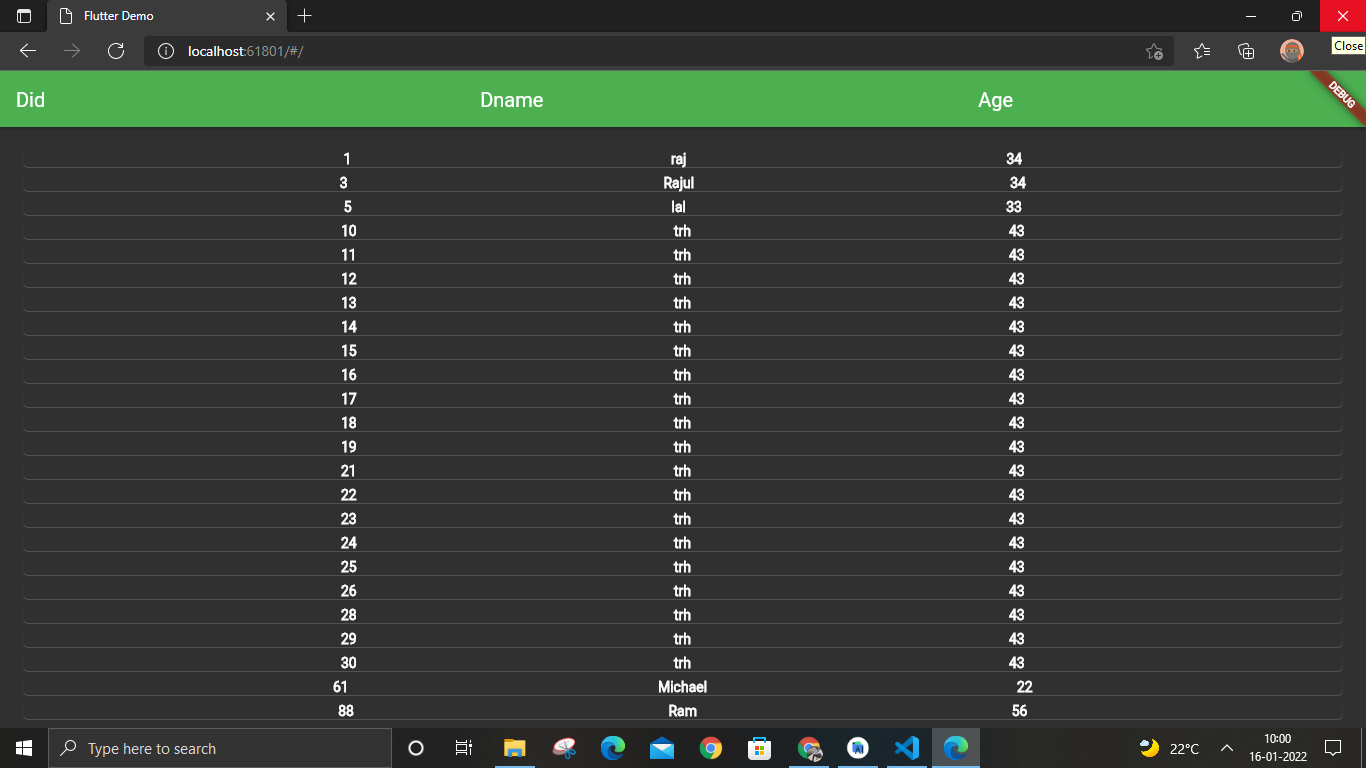Image resolution: width=1366 pixels, height=768 pixels.
Task: Click age 43 in row with Did 28
Action: point(1016,615)
